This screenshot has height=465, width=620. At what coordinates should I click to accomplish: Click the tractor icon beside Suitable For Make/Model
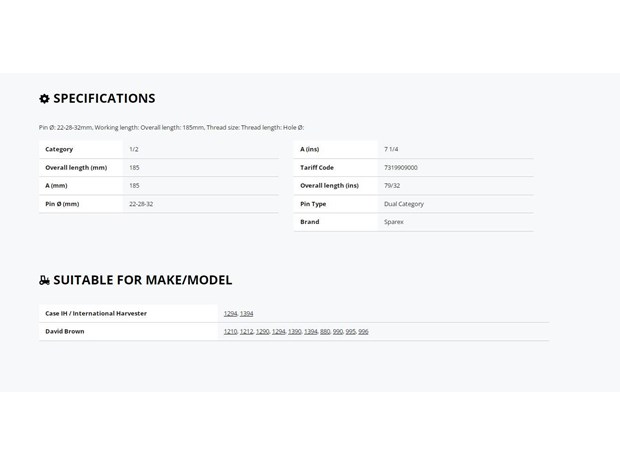[x=44, y=280]
